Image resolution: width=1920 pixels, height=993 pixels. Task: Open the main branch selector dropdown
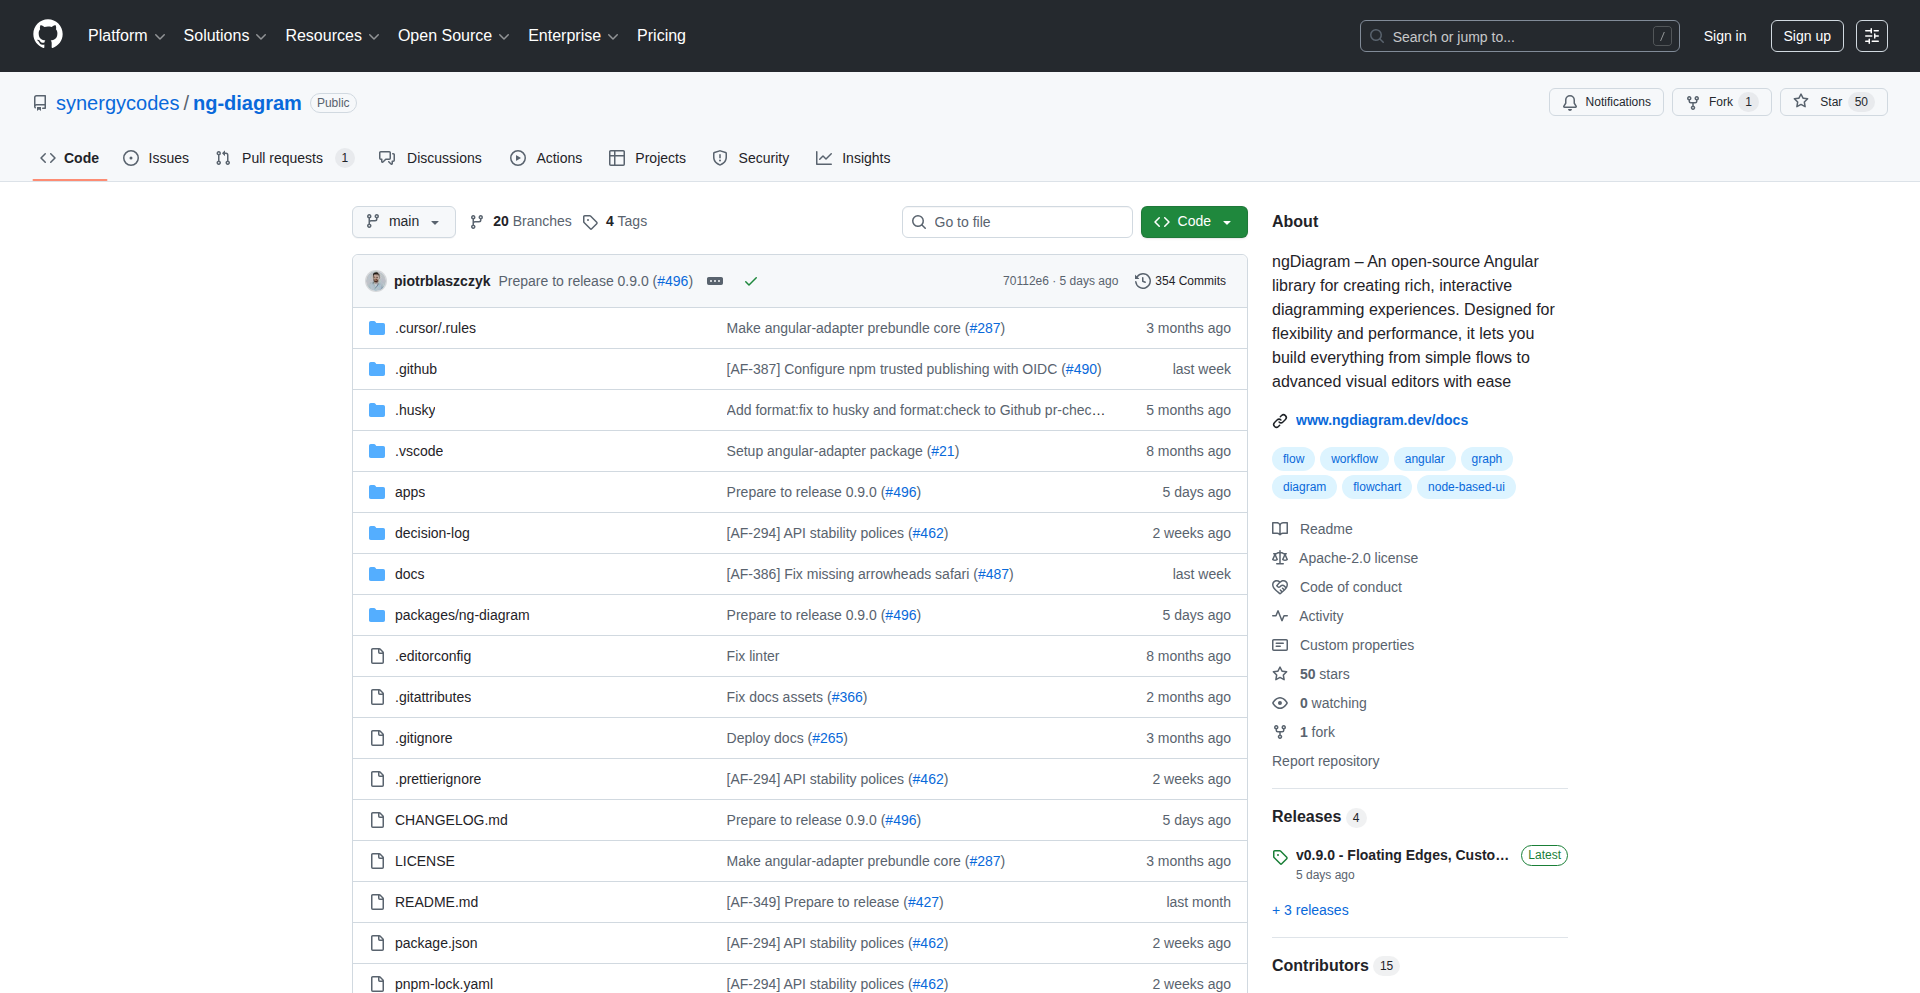[403, 221]
